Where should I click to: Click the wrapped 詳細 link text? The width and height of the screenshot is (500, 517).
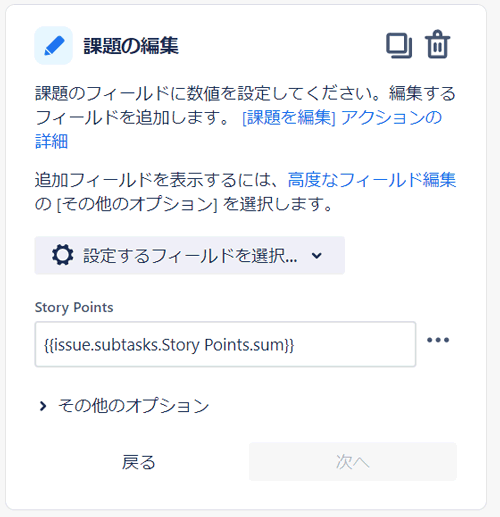point(52,141)
